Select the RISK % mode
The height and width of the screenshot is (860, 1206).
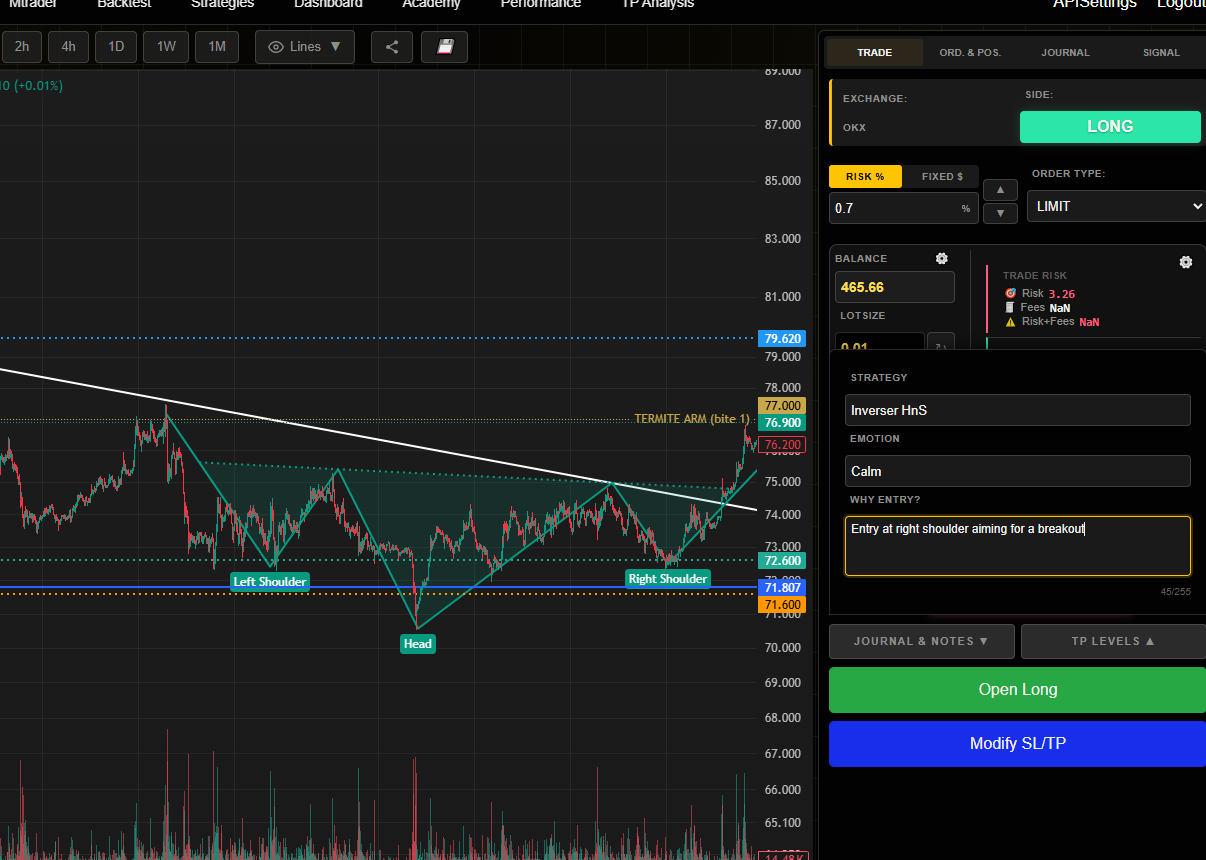click(x=865, y=177)
